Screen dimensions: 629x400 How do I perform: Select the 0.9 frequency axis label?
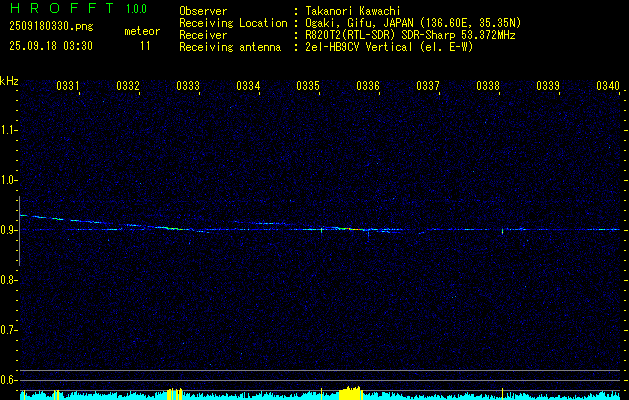[9, 230]
